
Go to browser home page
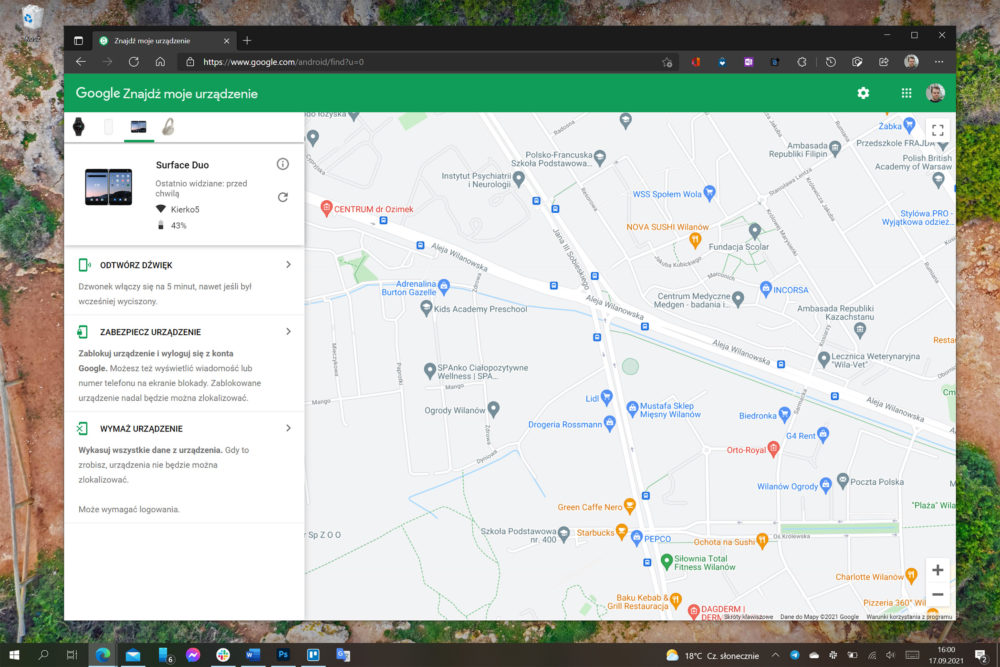pos(160,62)
